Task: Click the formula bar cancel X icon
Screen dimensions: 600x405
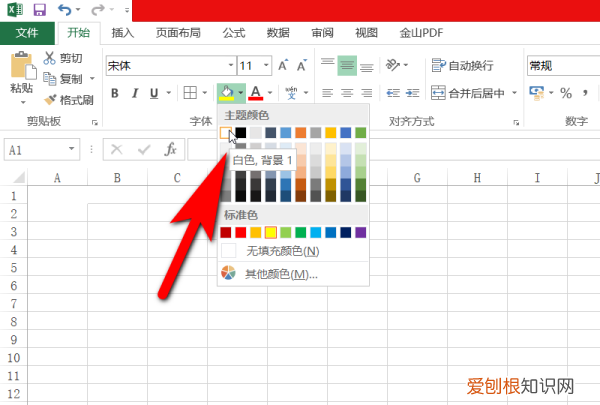Action: pos(116,149)
